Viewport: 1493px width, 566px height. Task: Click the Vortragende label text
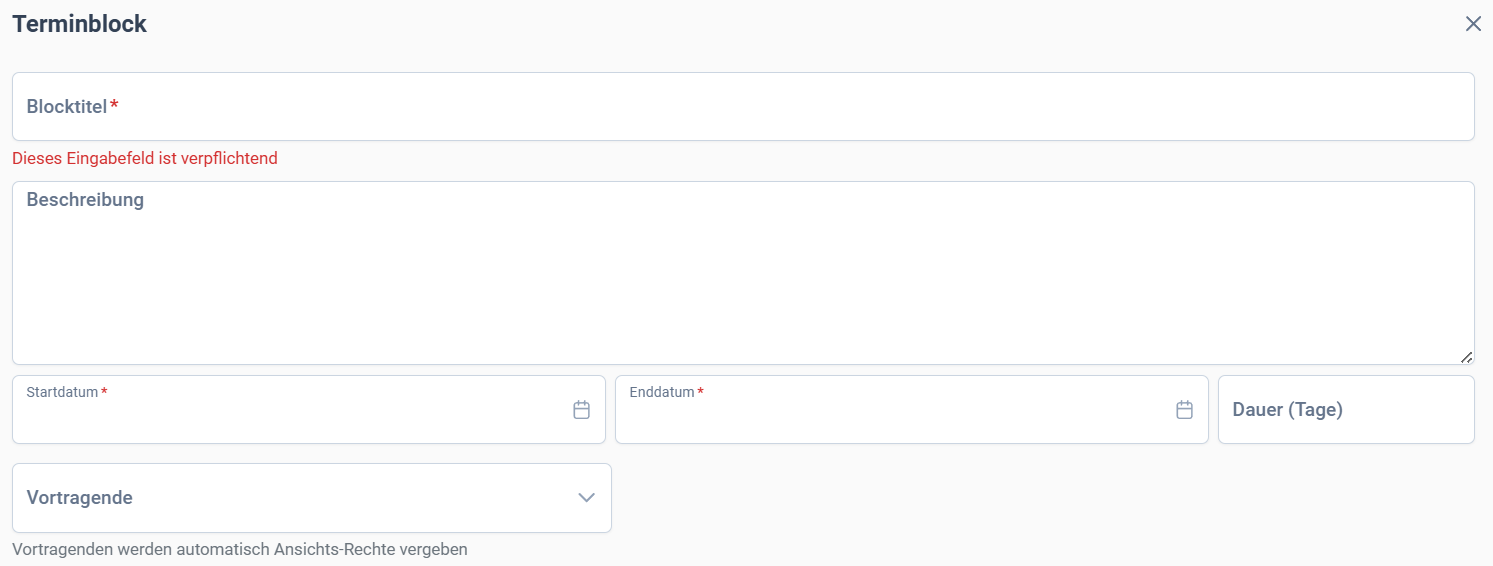[80, 498]
